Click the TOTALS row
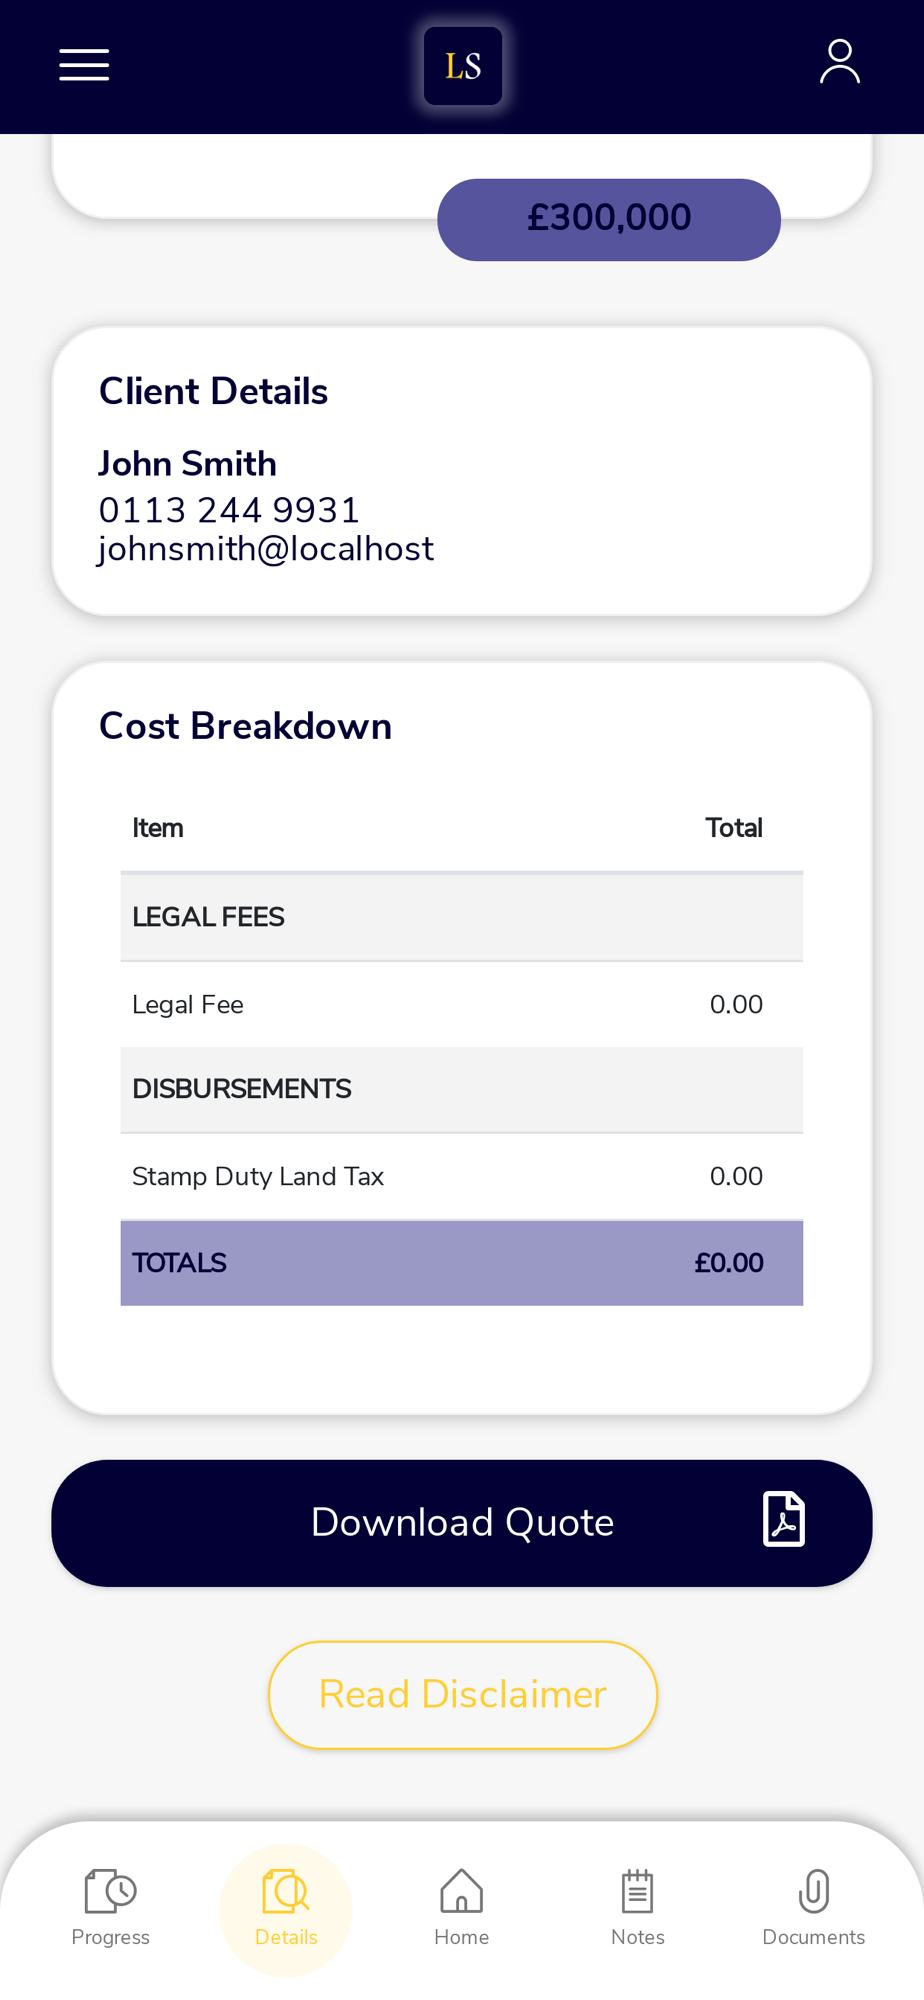 coord(462,1263)
